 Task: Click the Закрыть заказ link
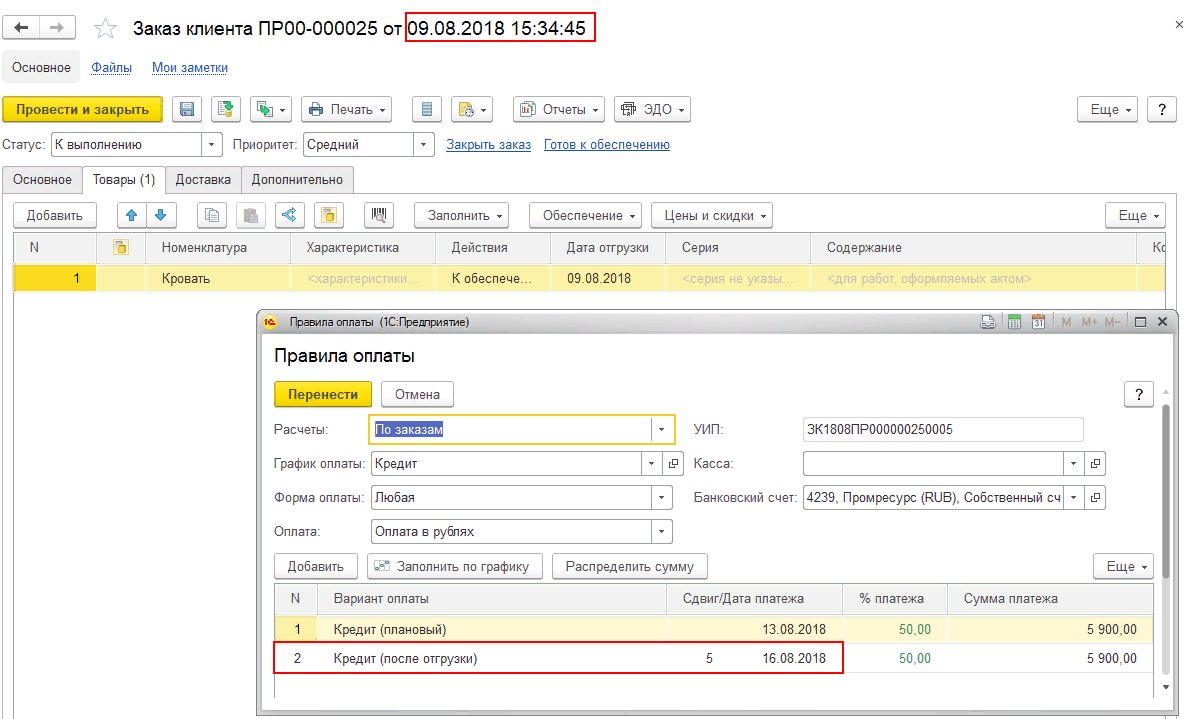[488, 145]
